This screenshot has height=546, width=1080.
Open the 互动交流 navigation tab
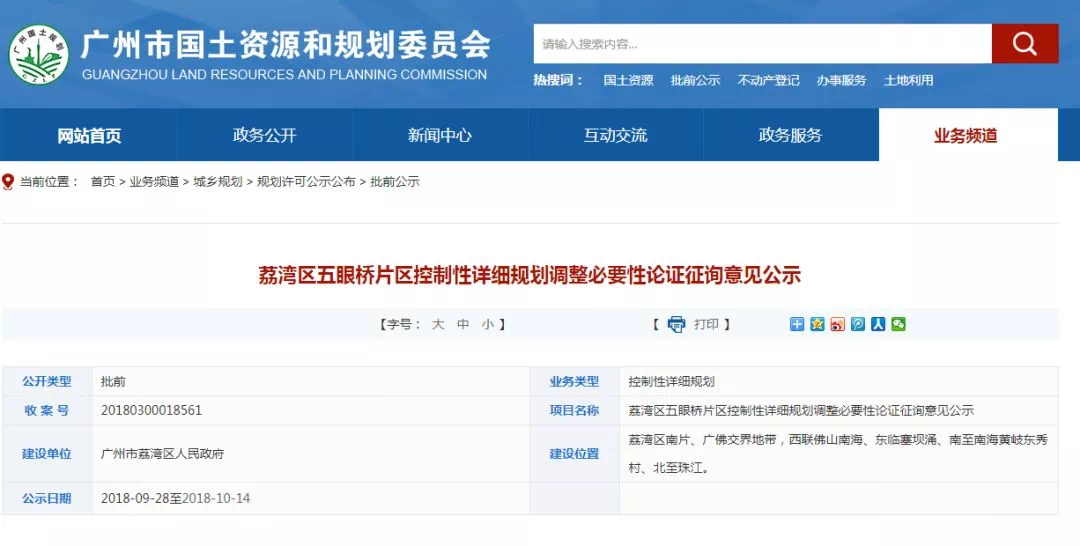point(615,135)
